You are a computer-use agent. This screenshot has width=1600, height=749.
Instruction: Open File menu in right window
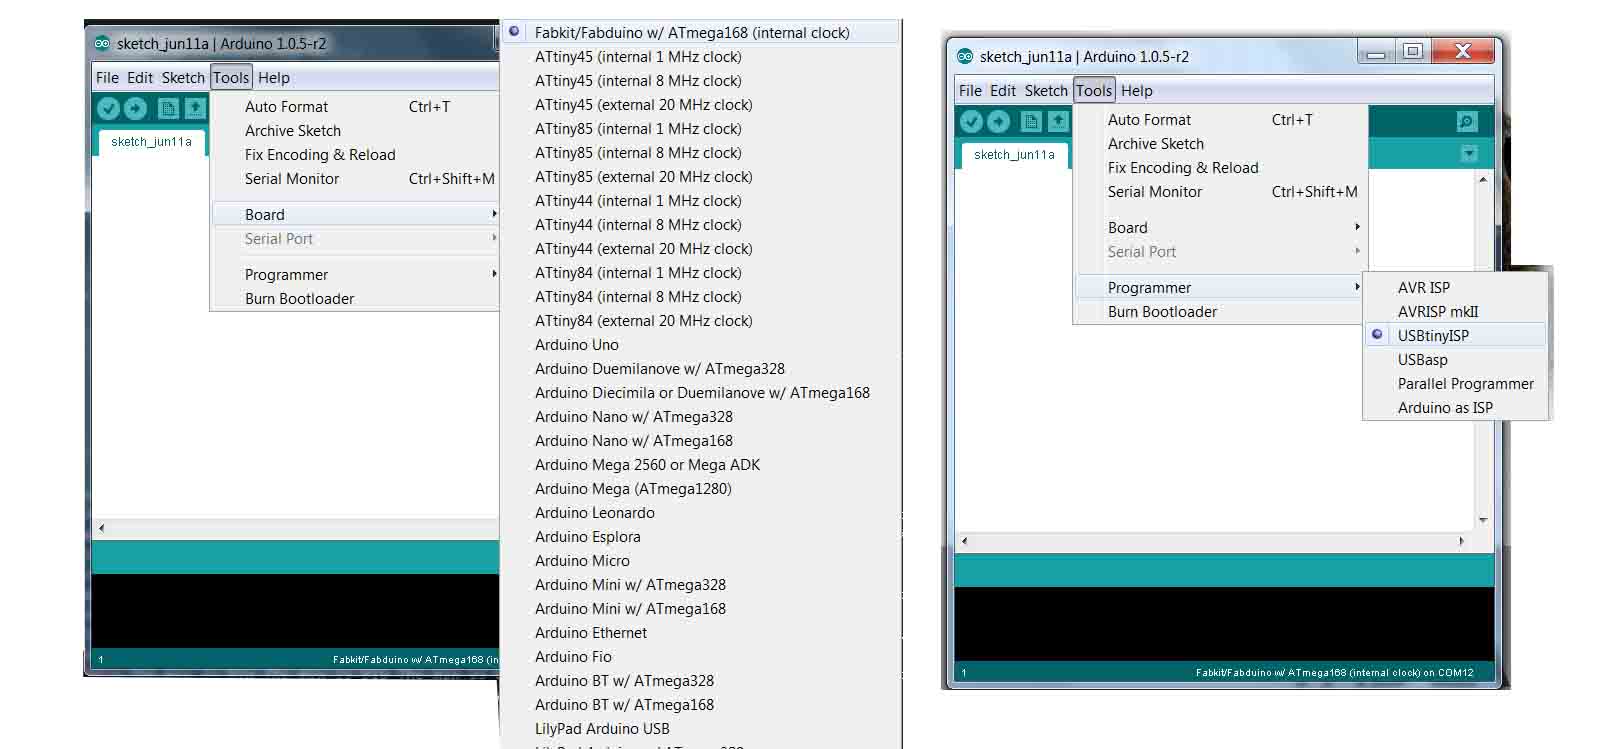[x=970, y=90]
